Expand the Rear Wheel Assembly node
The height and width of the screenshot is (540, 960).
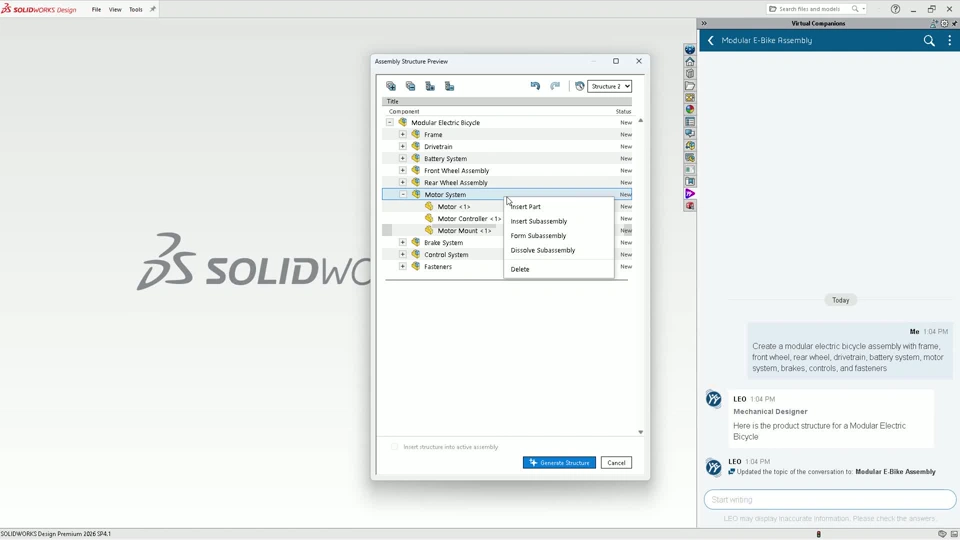402,182
